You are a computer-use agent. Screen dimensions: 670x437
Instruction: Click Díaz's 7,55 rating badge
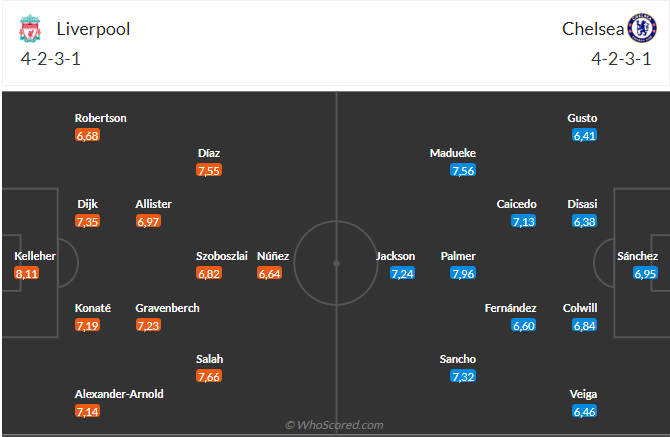(209, 170)
